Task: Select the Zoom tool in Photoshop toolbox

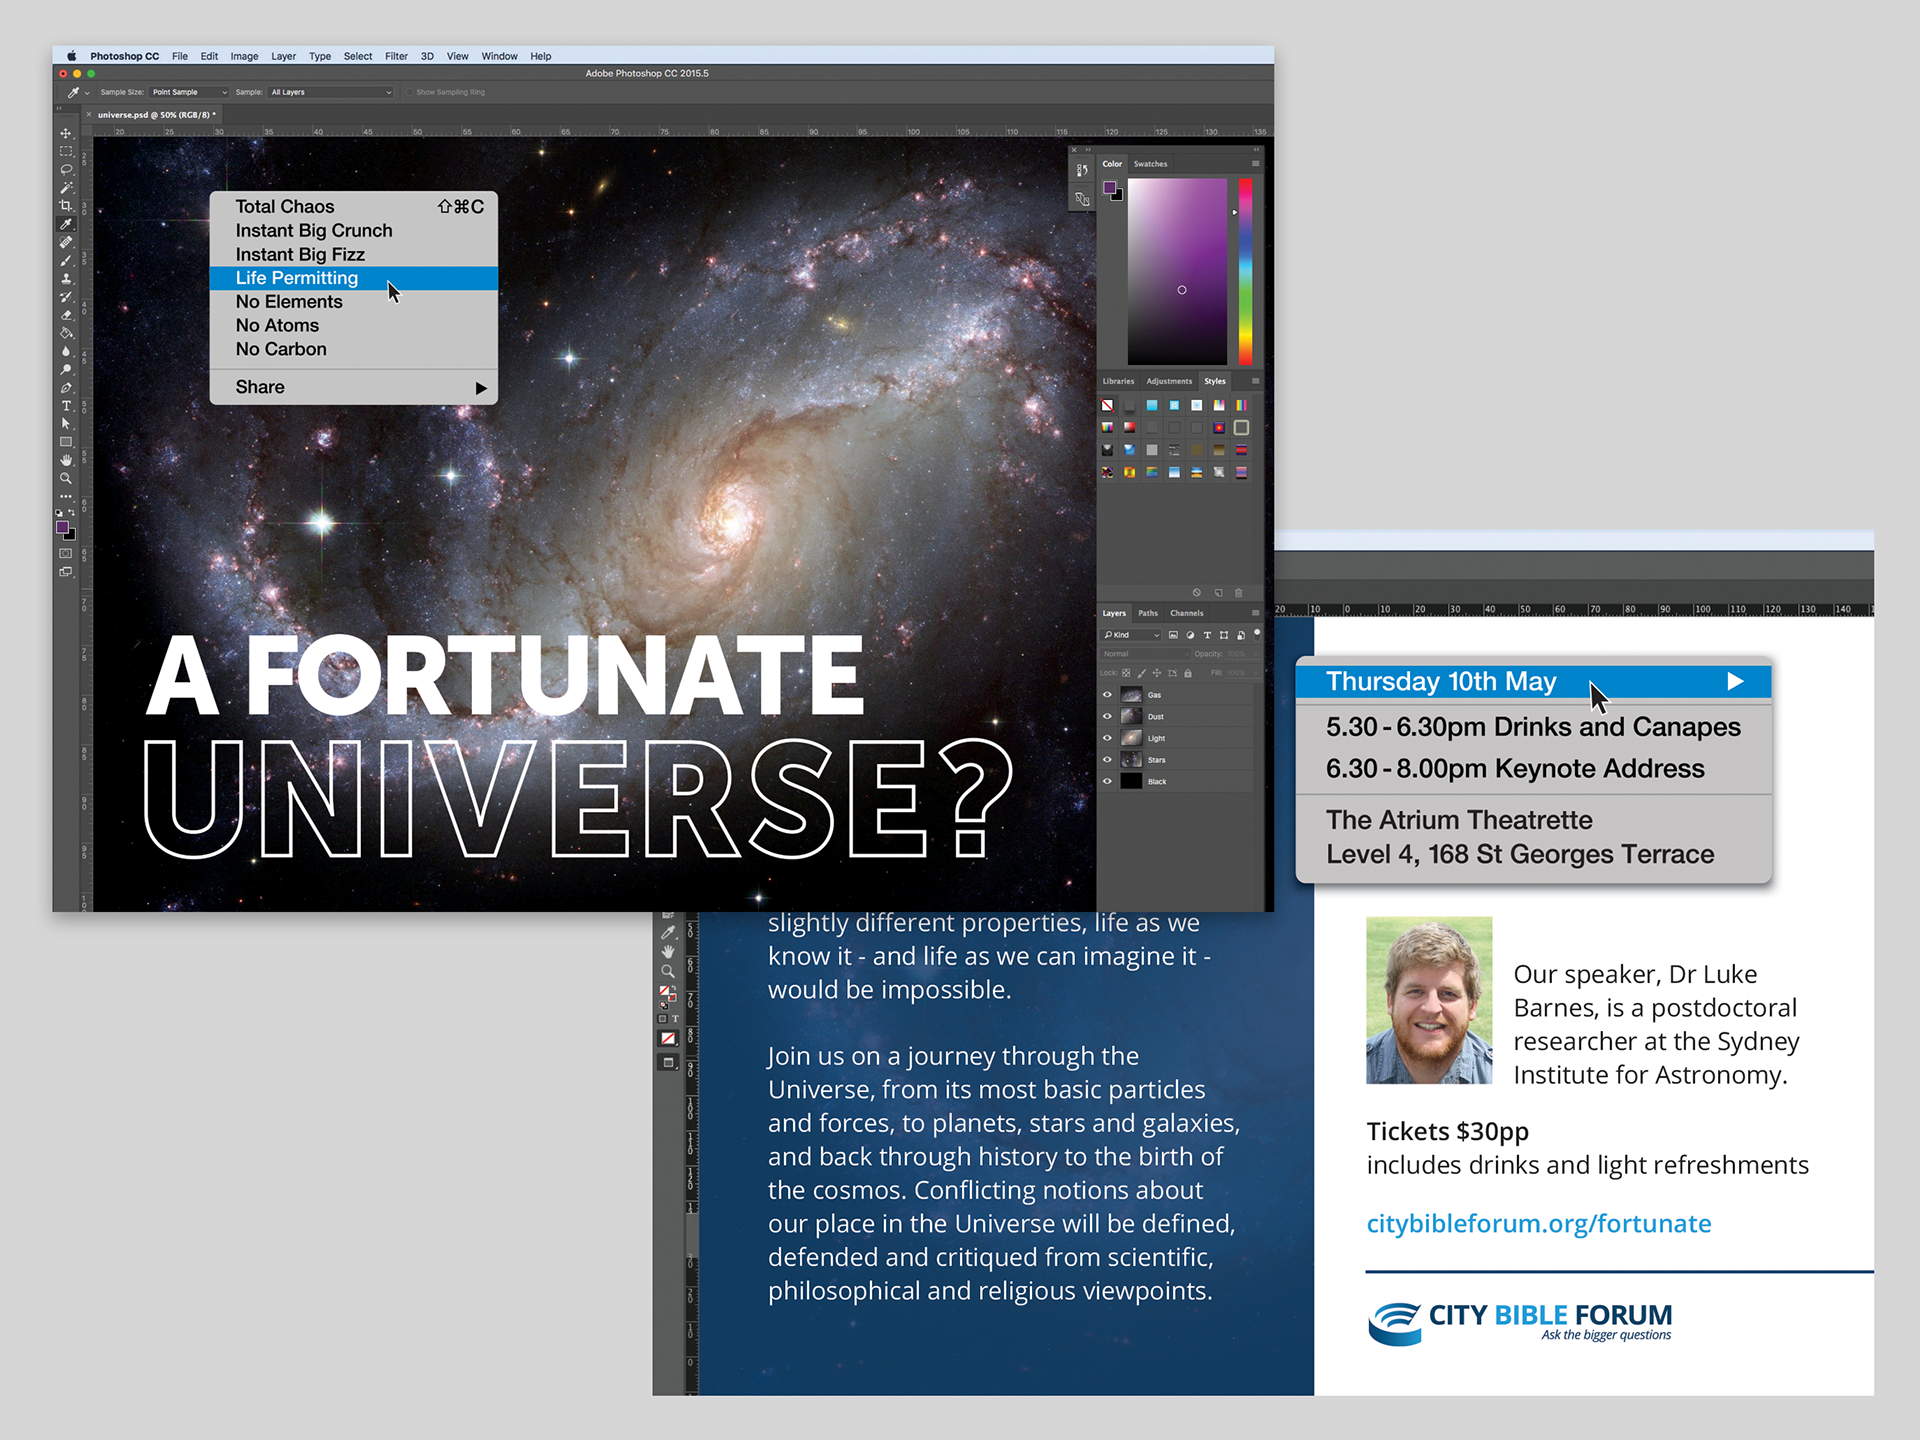Action: (x=66, y=478)
